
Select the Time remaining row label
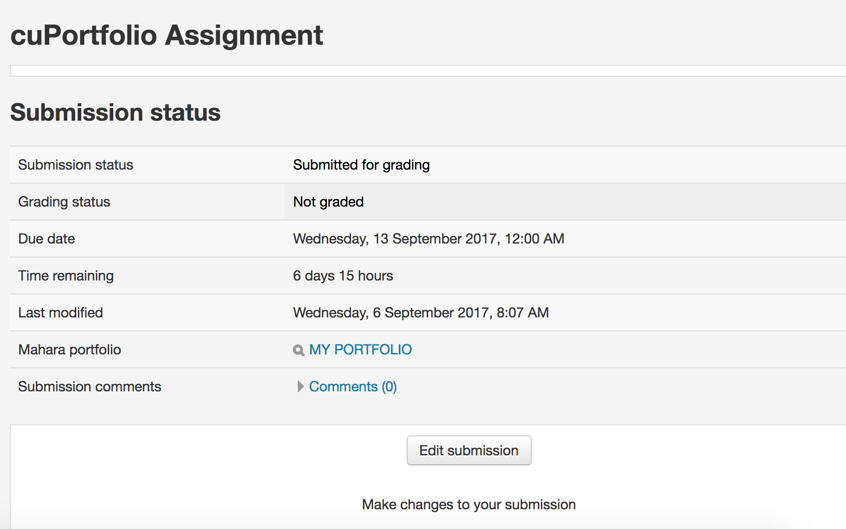point(66,276)
